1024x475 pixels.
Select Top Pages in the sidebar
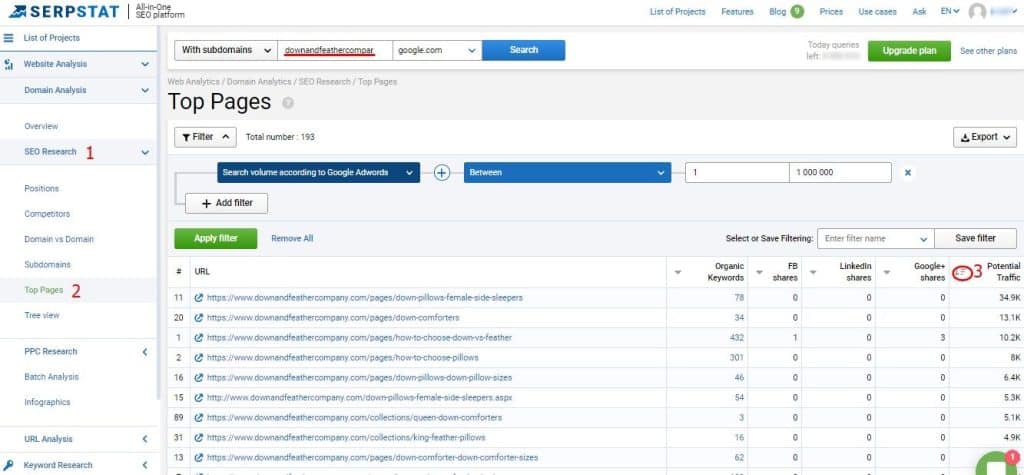tap(44, 290)
